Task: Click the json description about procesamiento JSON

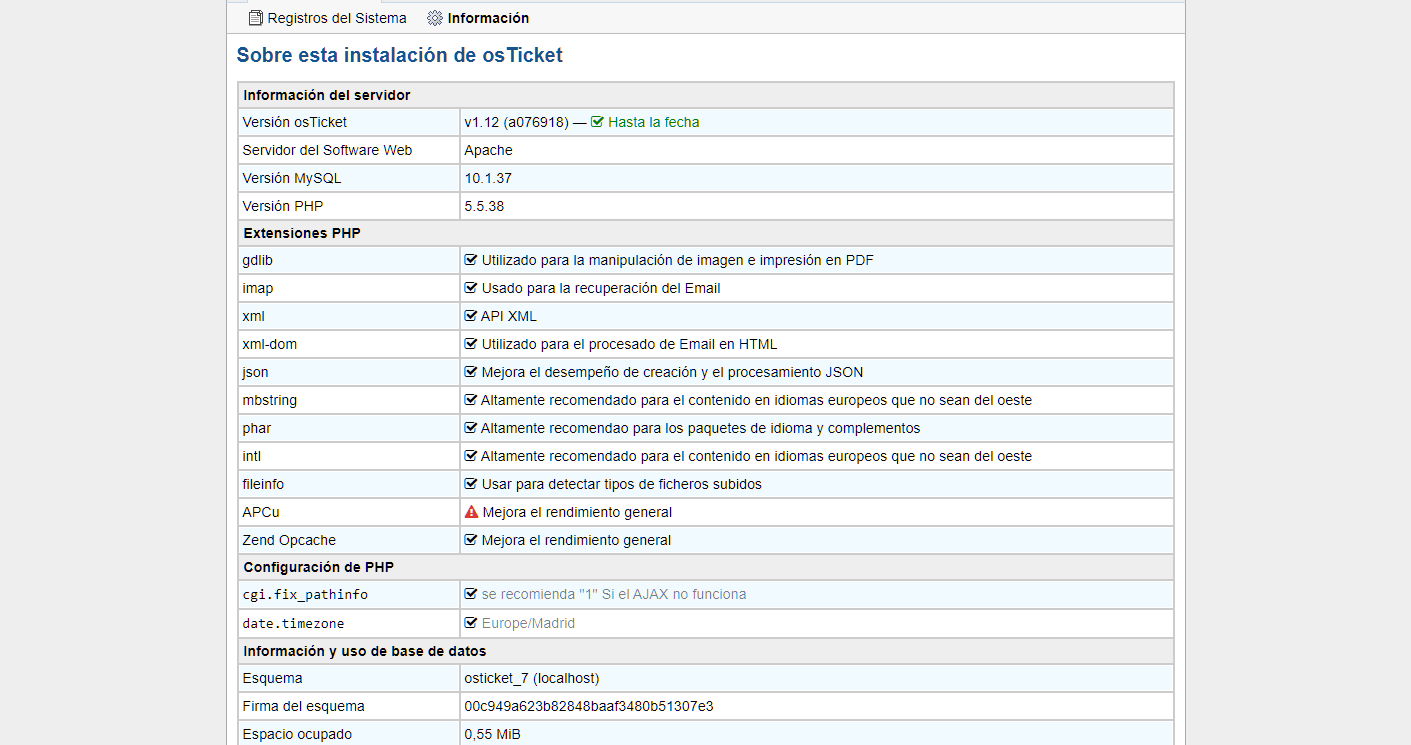Action: 672,372
